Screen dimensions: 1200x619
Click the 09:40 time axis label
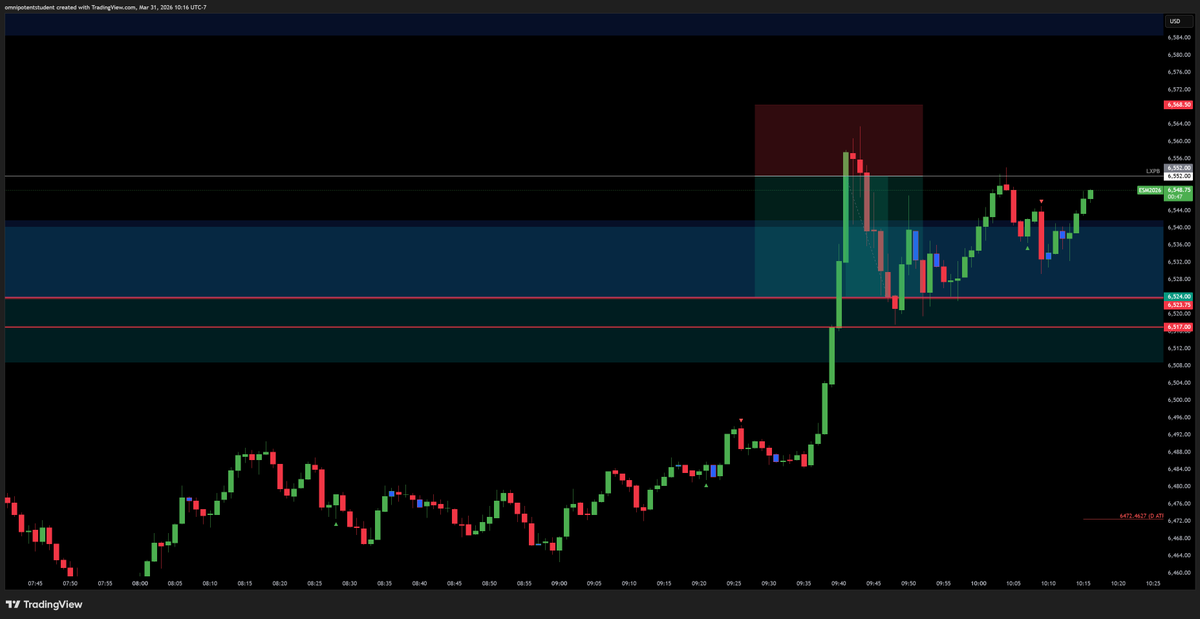839,582
